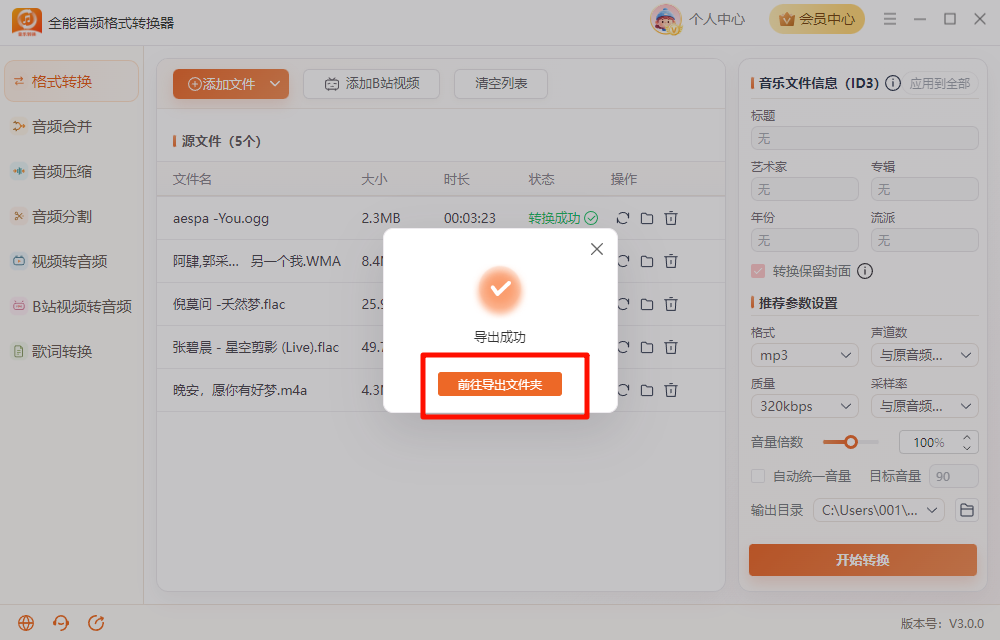Click the 应用到全部 button

pos(939,84)
